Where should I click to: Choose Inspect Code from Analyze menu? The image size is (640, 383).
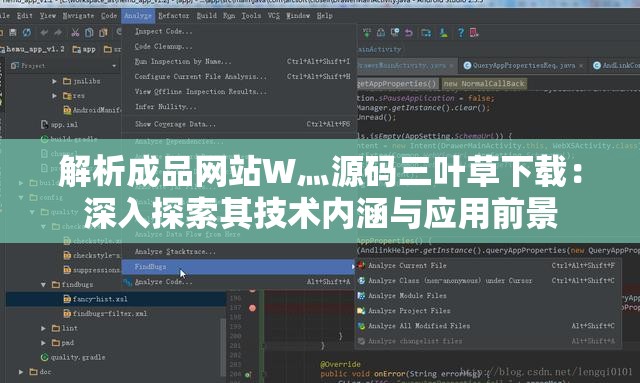pos(239,31)
